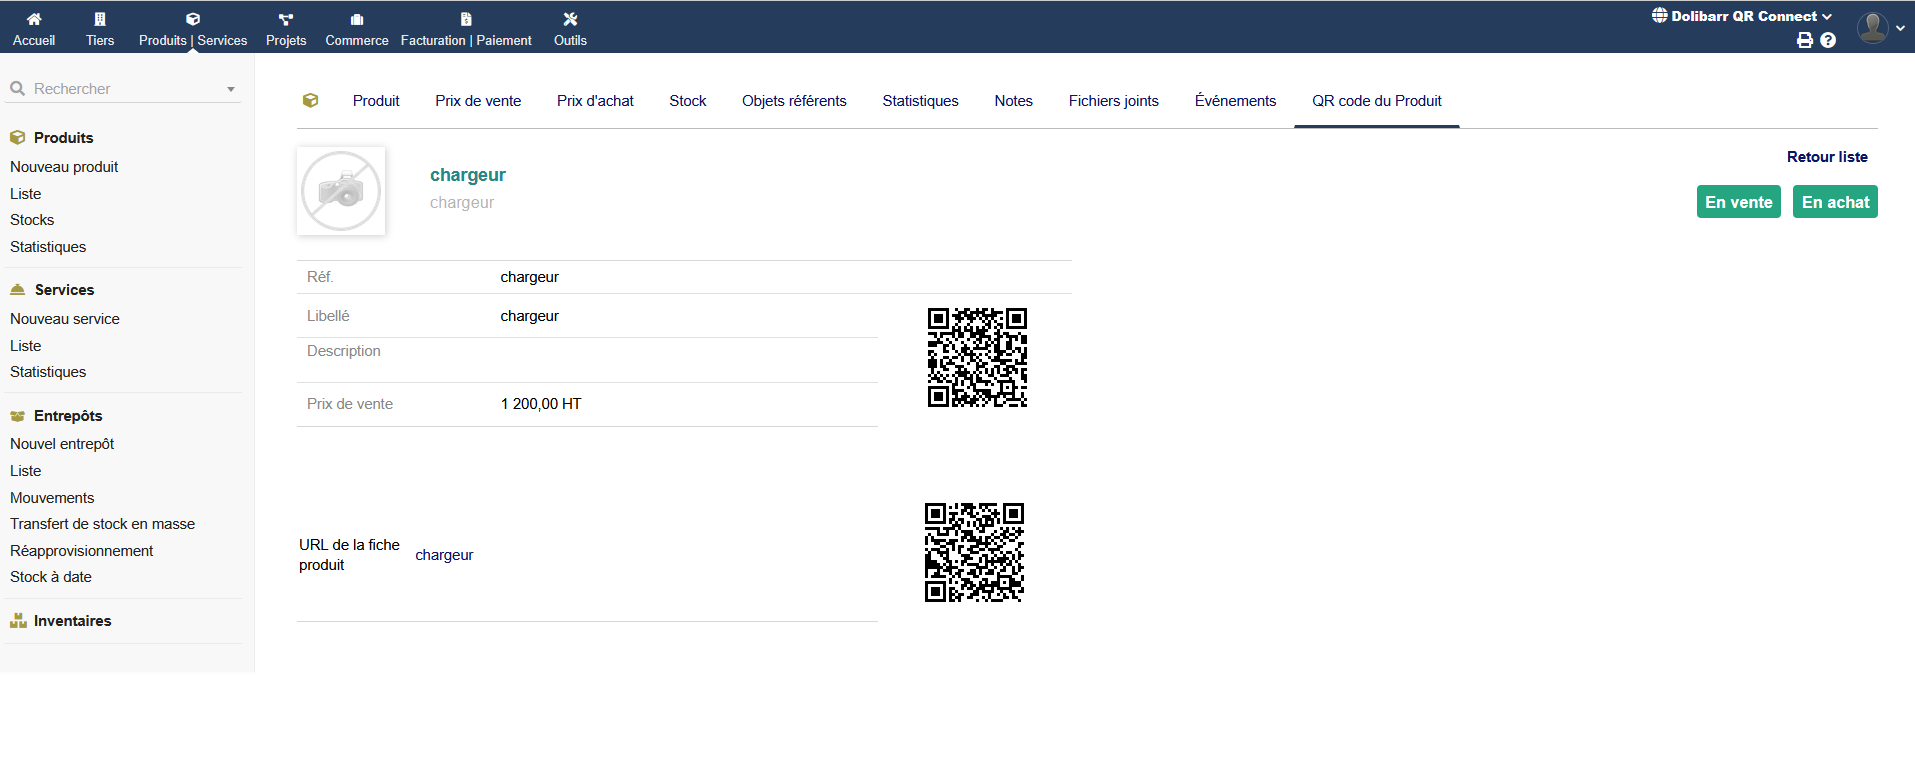Toggle the En vente status button

1738,202
